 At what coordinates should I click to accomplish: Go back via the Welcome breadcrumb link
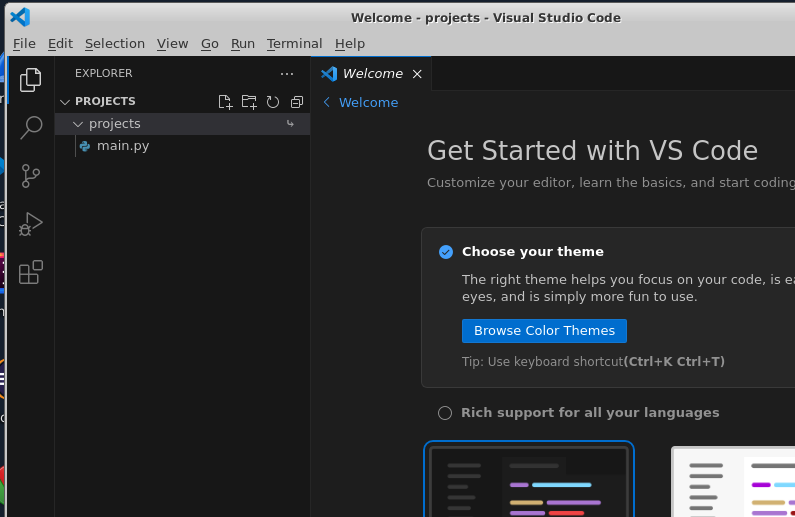[367, 103]
